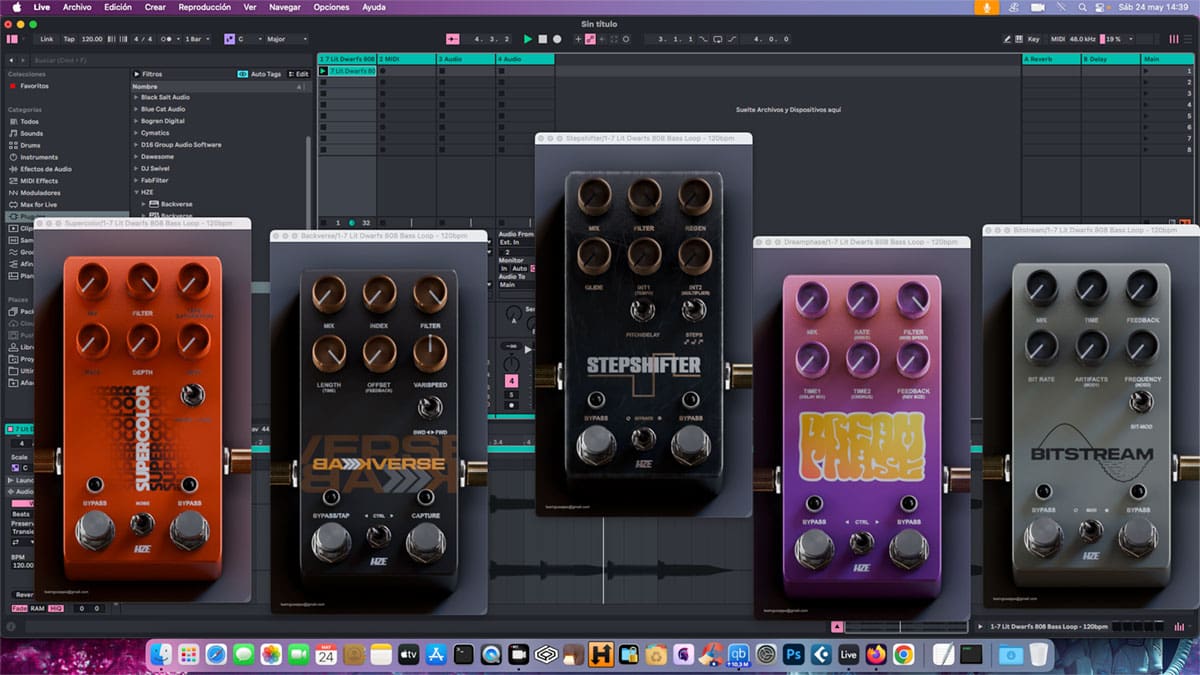Select the Moduladores category icon

click(13, 193)
